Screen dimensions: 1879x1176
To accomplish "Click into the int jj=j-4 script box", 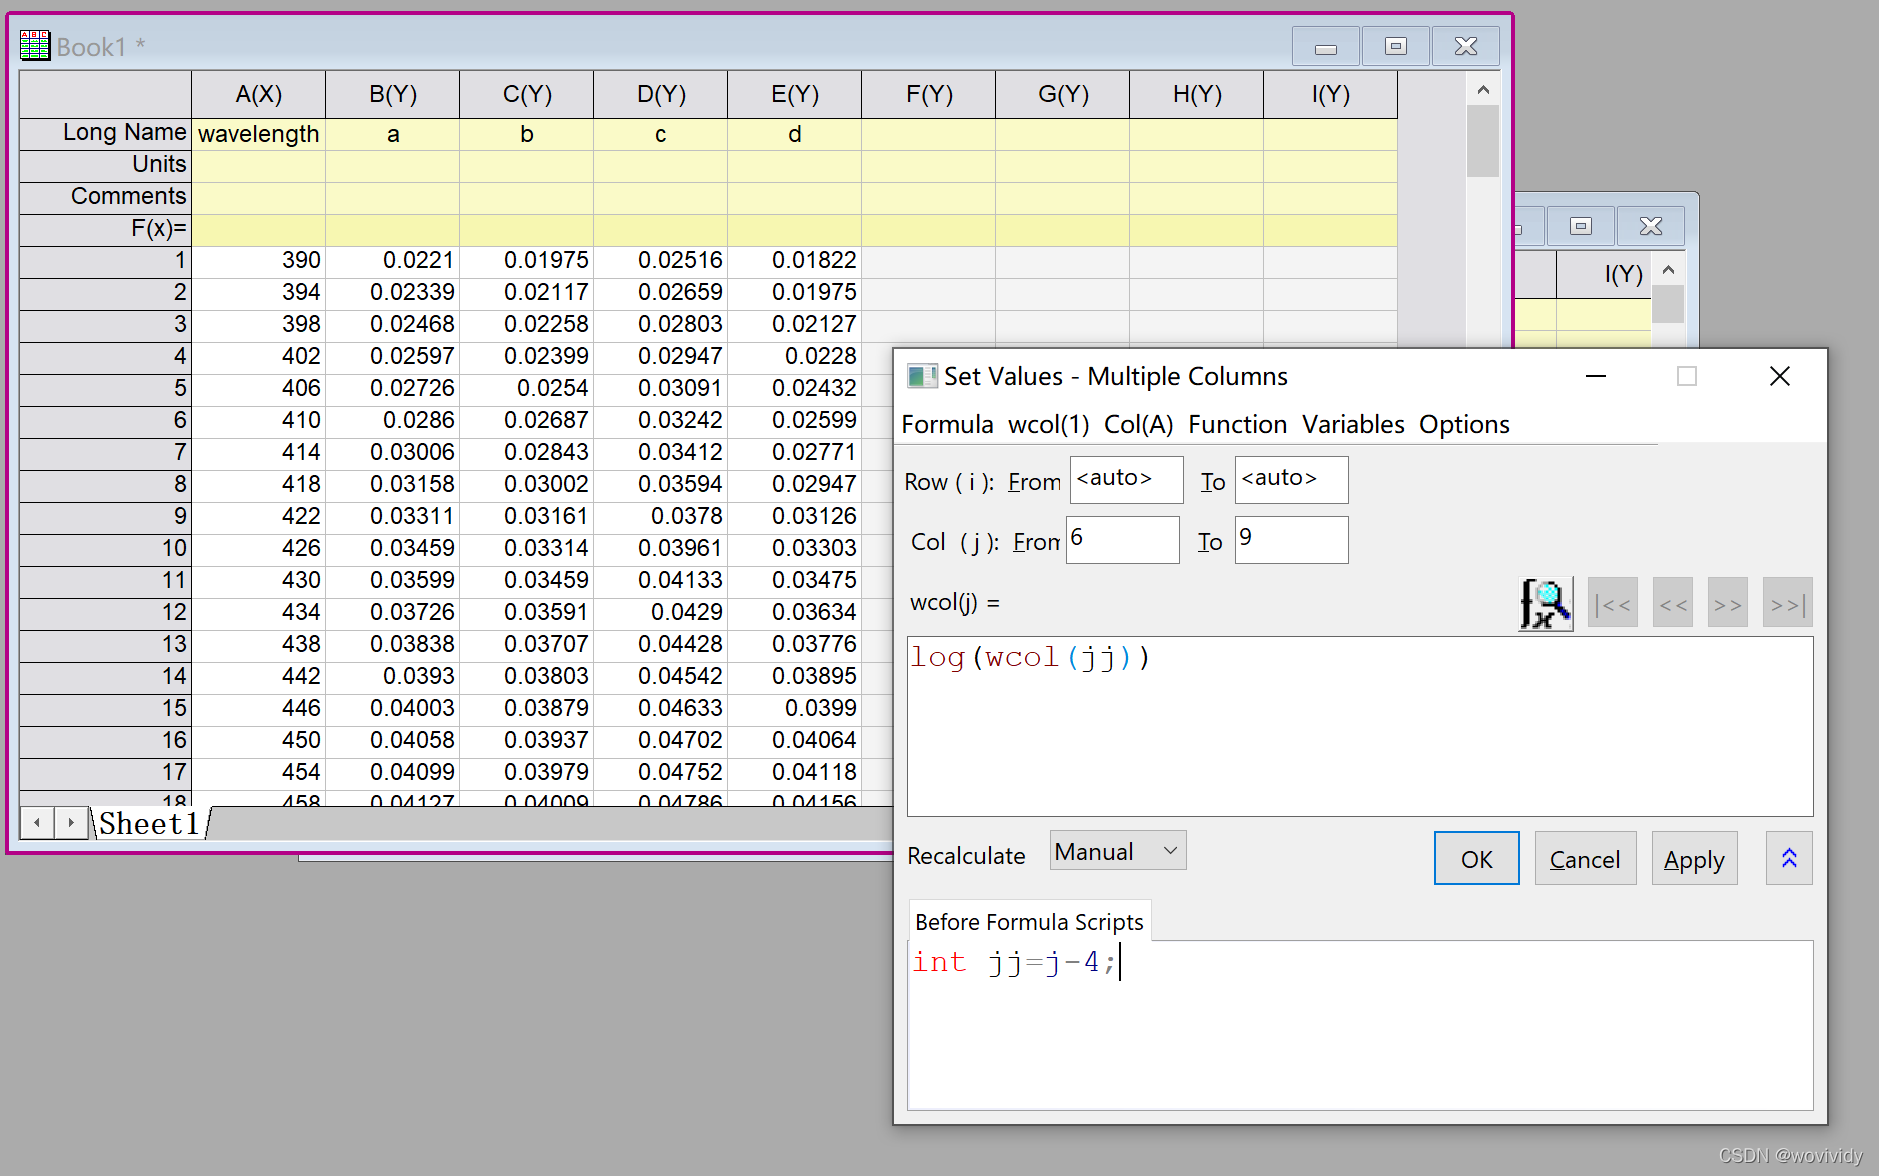I will (1360, 1025).
